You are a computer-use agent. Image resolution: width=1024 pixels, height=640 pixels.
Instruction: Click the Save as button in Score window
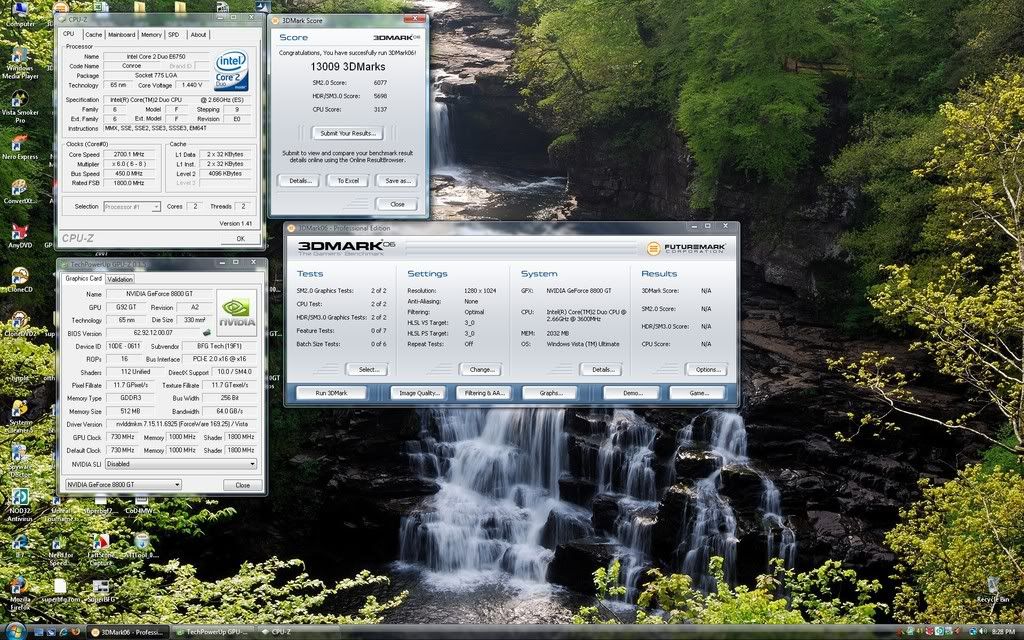click(397, 181)
